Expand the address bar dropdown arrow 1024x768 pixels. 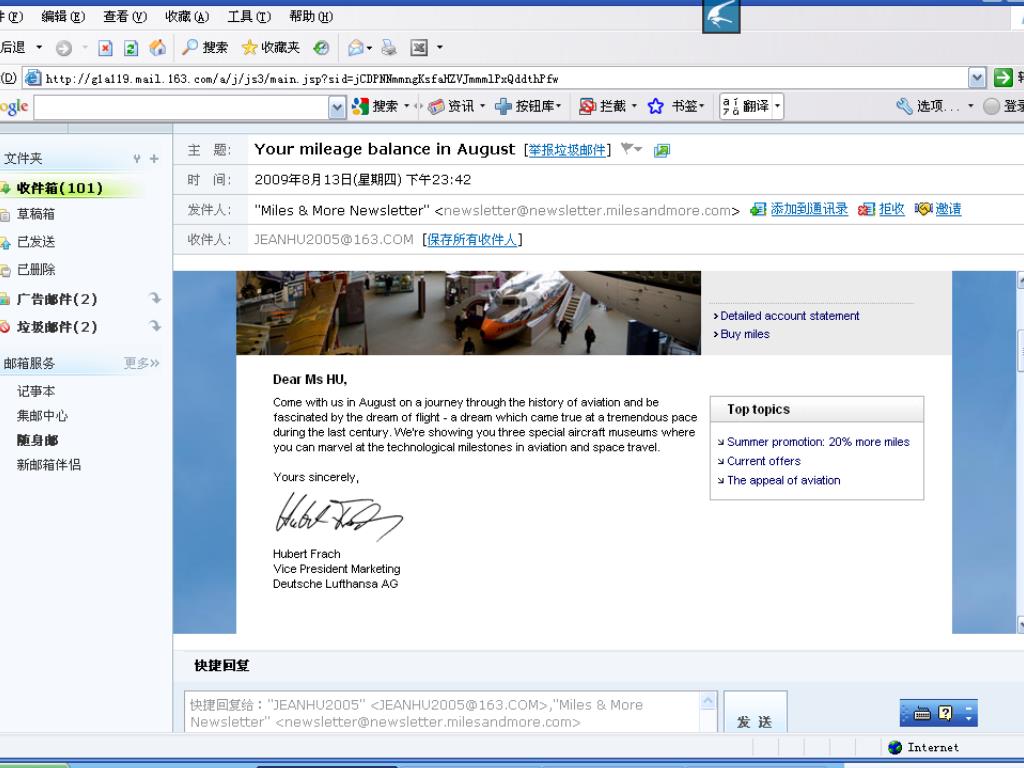(977, 78)
